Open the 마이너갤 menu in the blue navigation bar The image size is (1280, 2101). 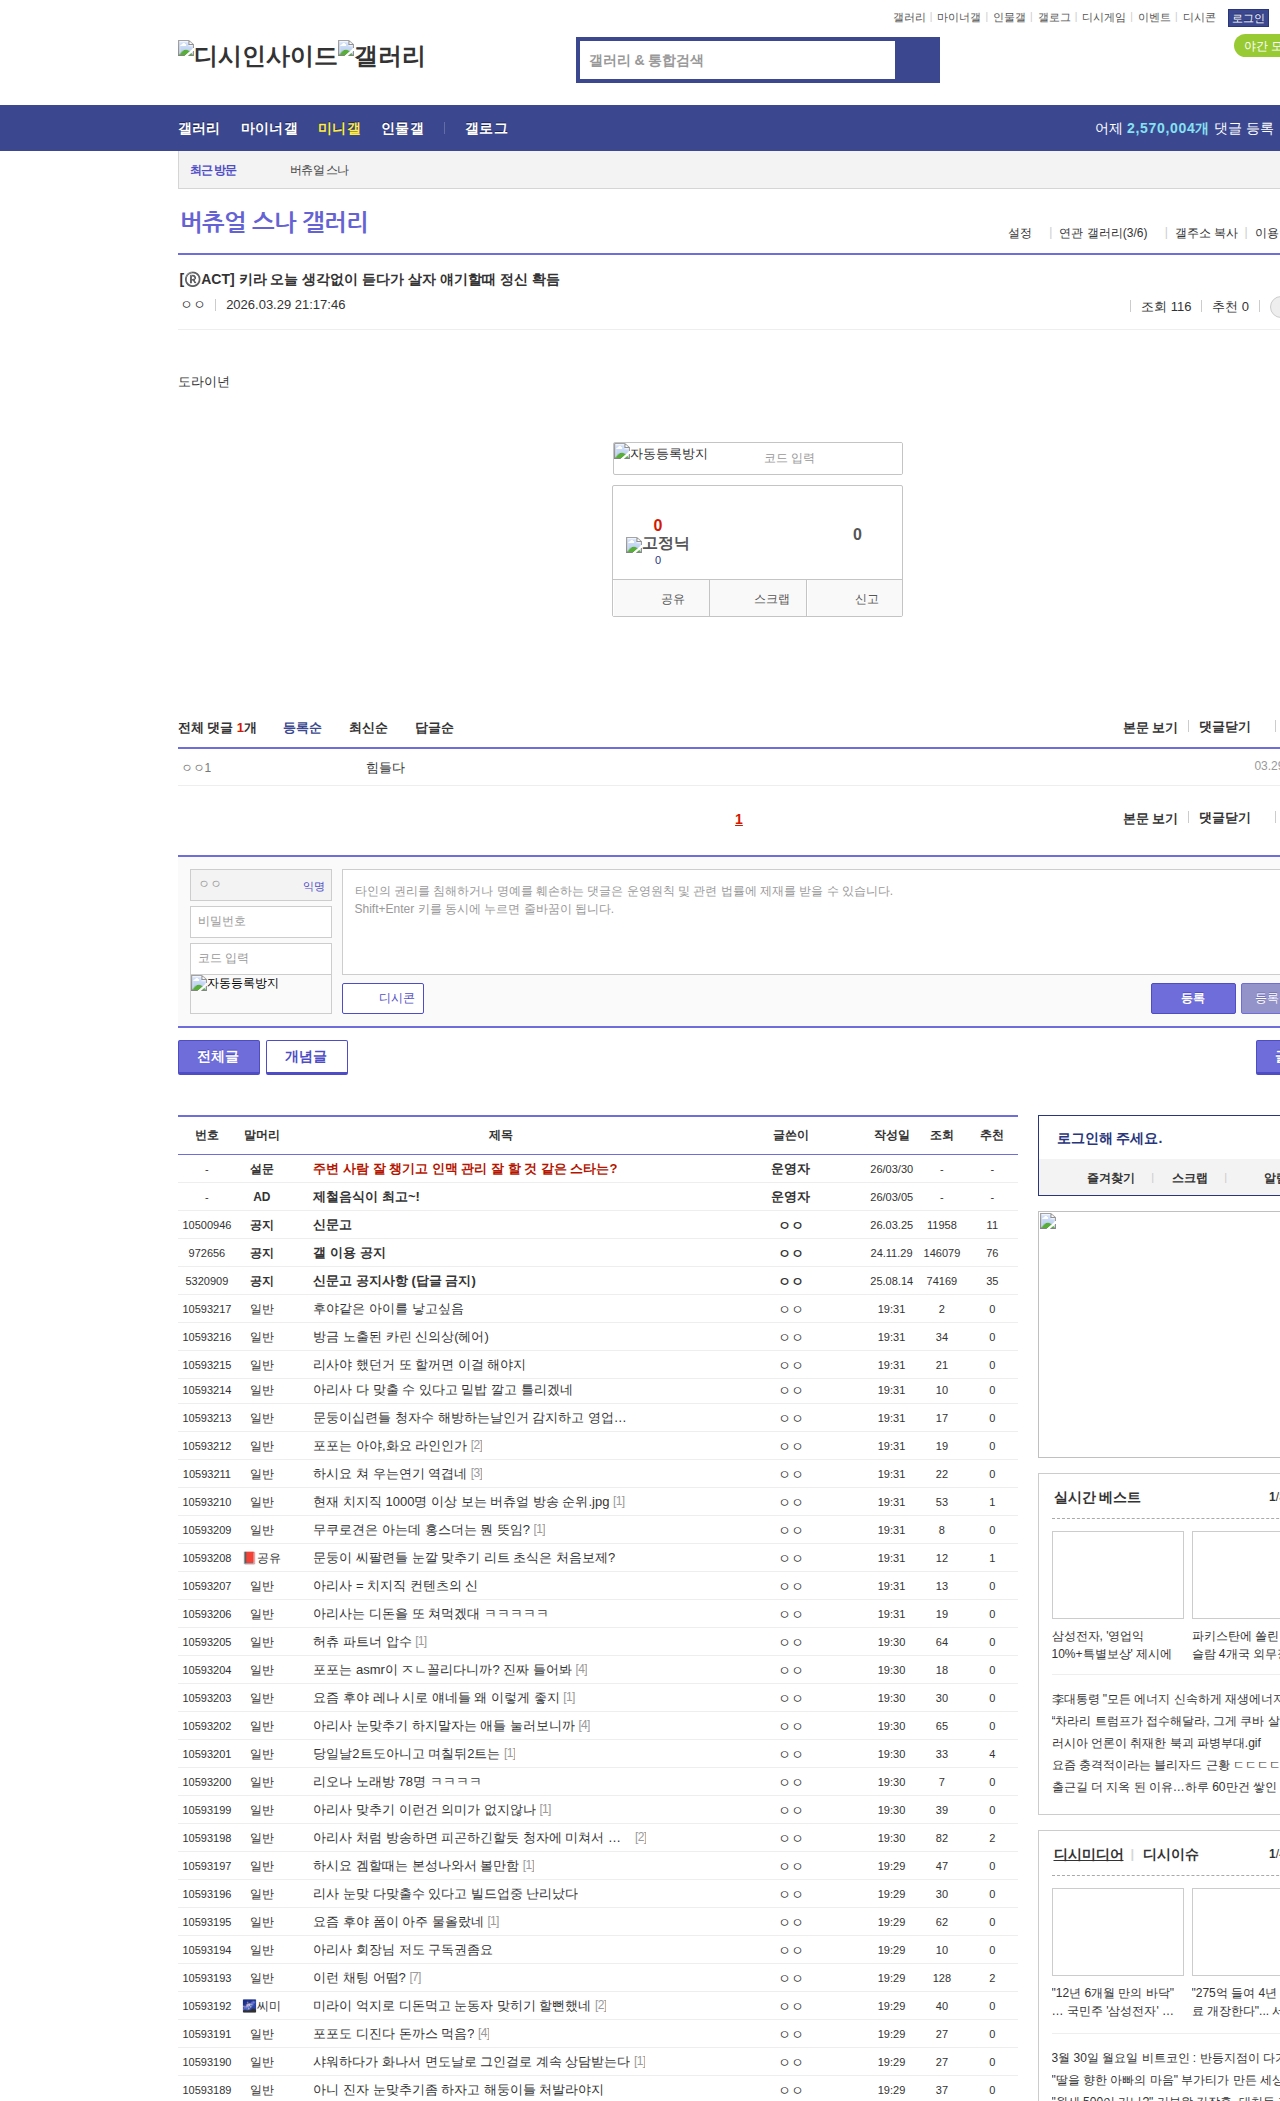269,128
